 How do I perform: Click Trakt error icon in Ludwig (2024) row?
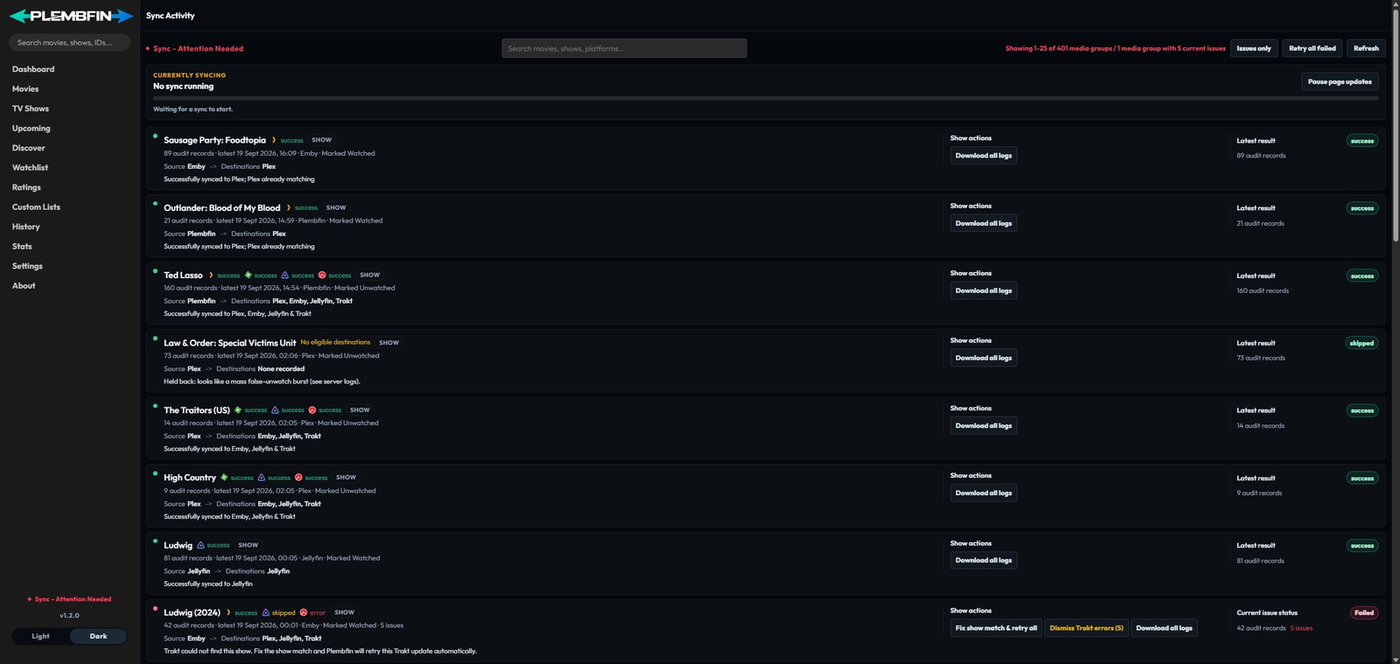[x=303, y=612]
